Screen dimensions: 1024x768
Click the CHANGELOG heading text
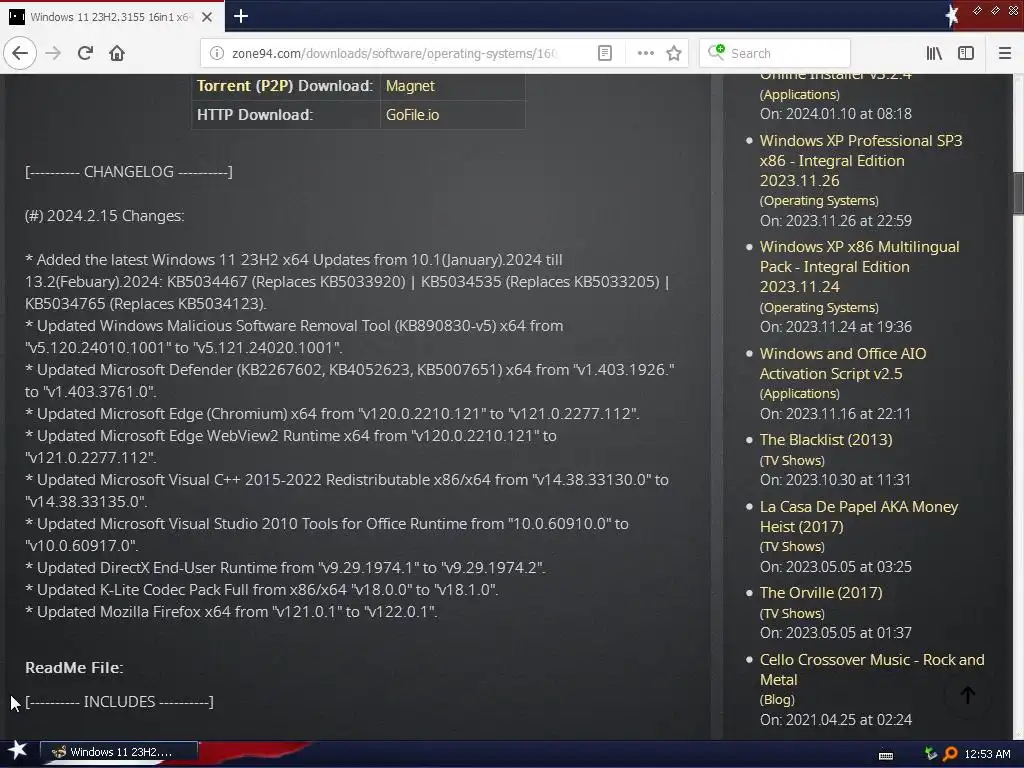coord(129,171)
